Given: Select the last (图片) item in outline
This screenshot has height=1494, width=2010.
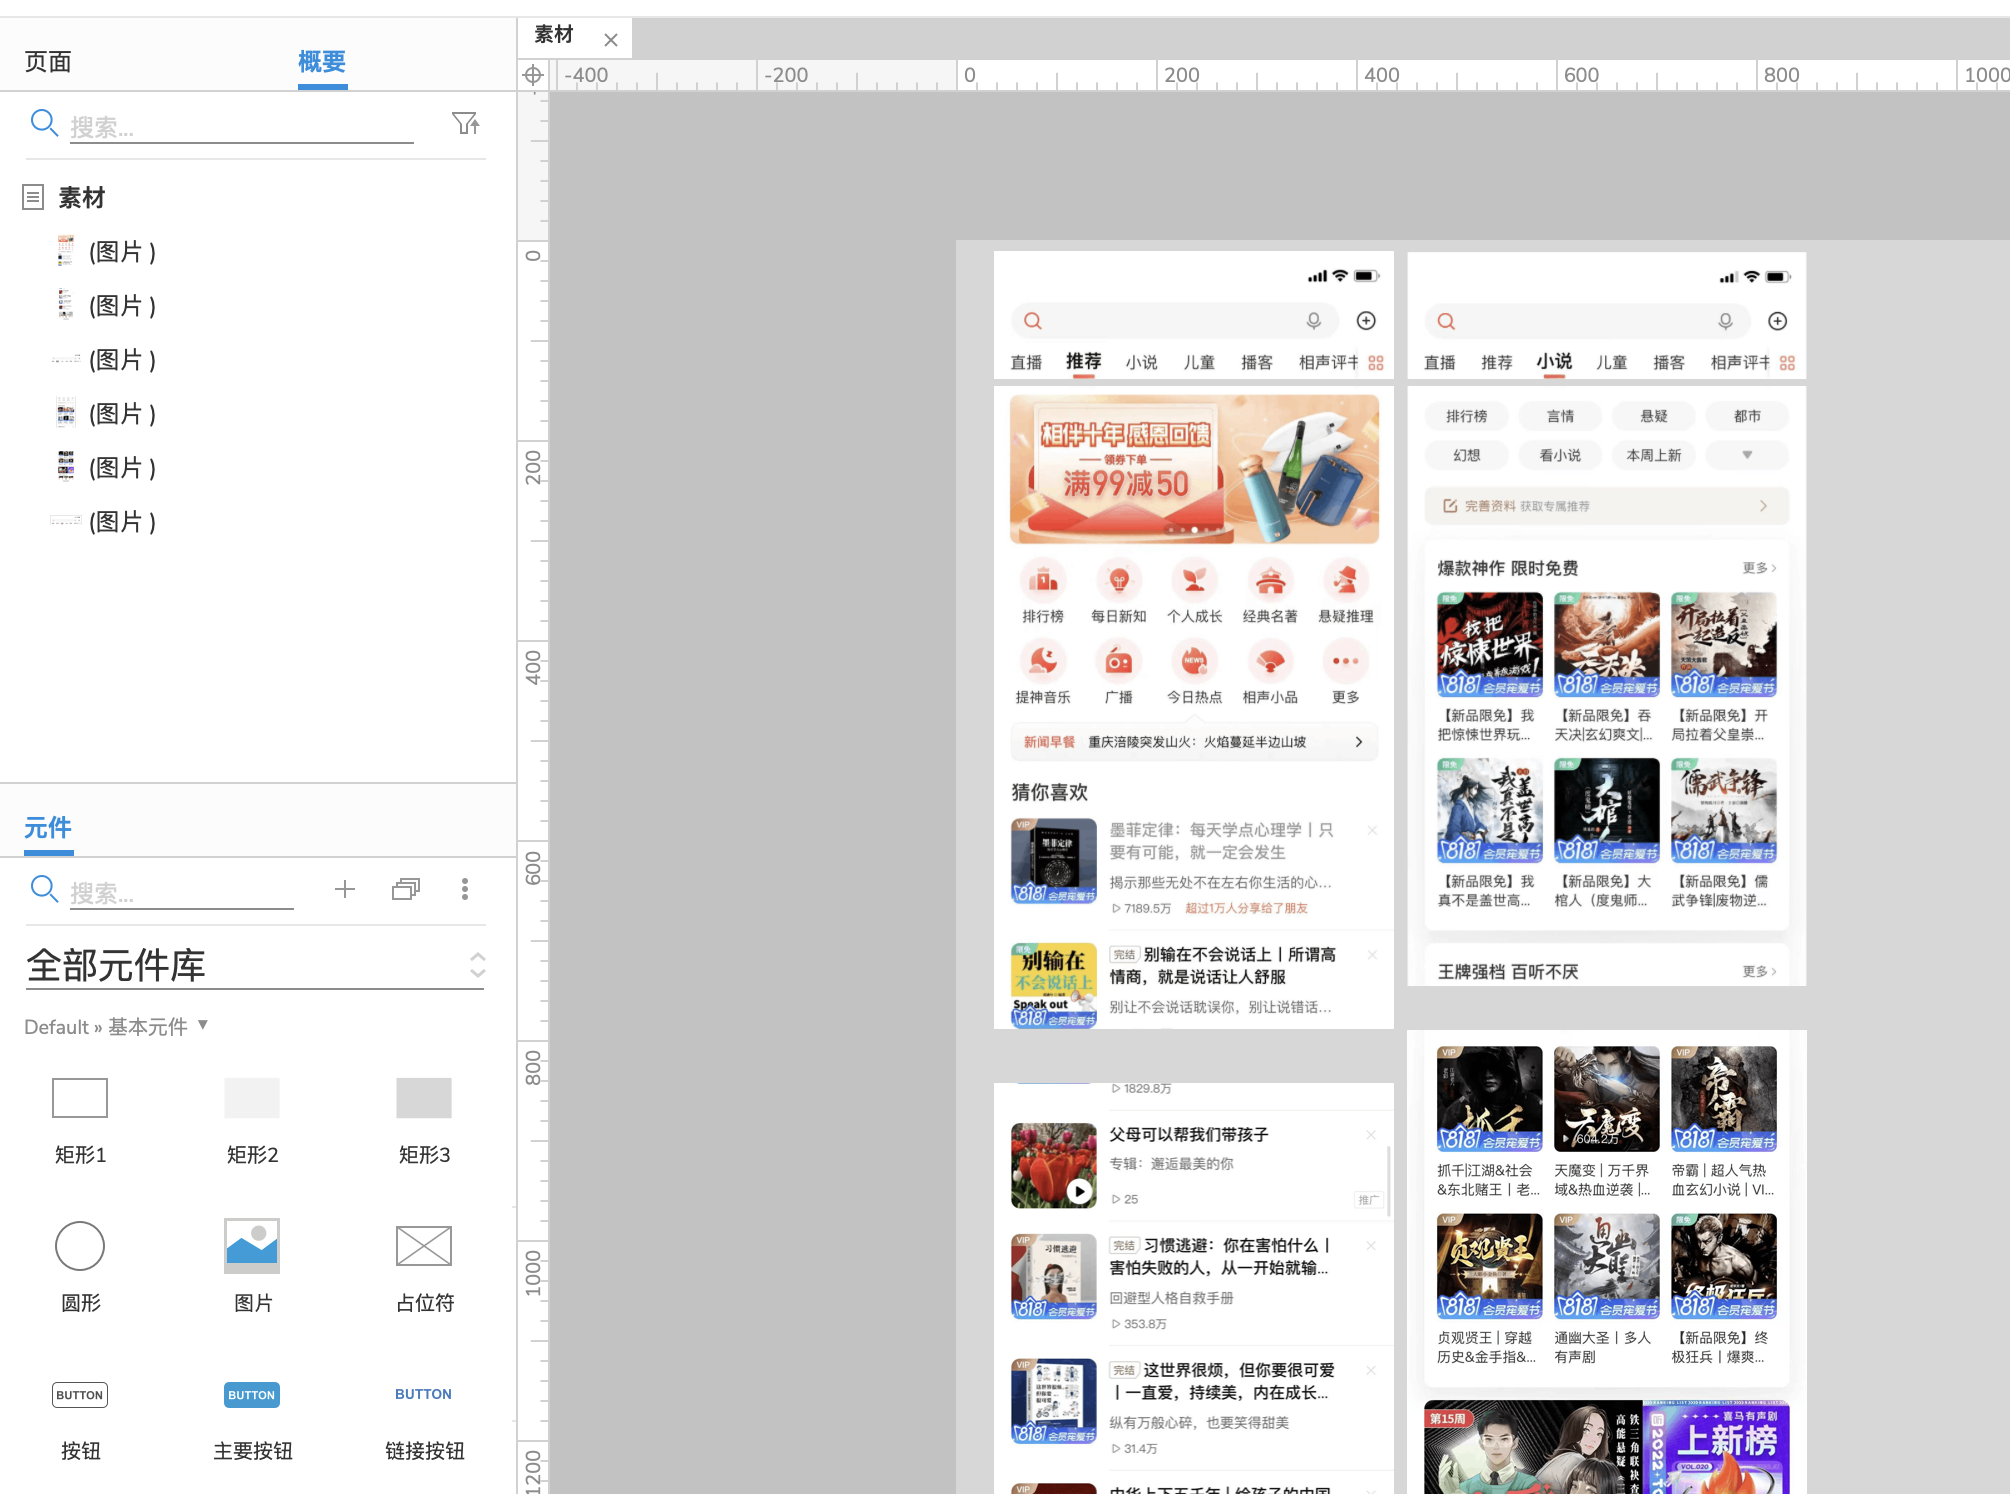Looking at the screenshot, I should click(105, 521).
